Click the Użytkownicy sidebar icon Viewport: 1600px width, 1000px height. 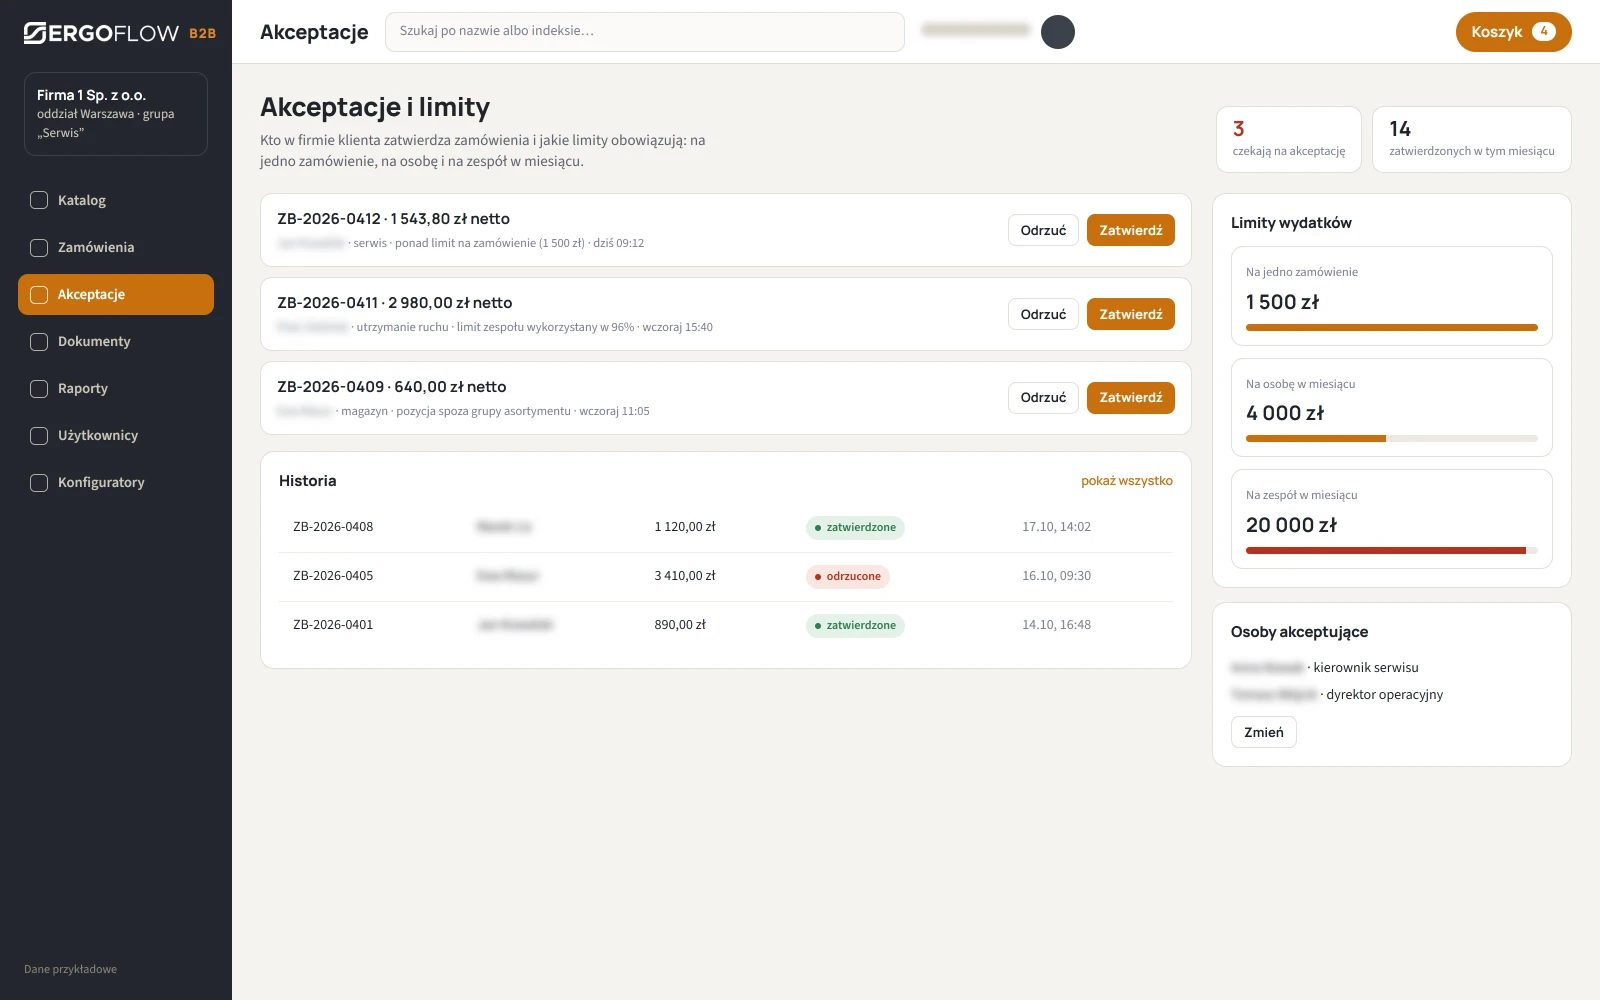pyautogui.click(x=39, y=435)
